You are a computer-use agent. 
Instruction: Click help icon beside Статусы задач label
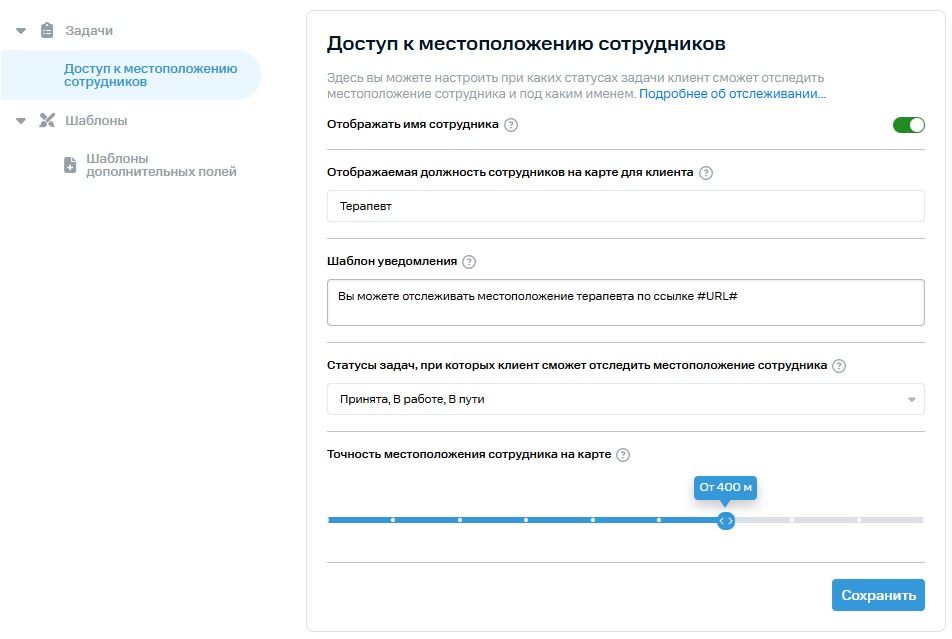coord(839,366)
